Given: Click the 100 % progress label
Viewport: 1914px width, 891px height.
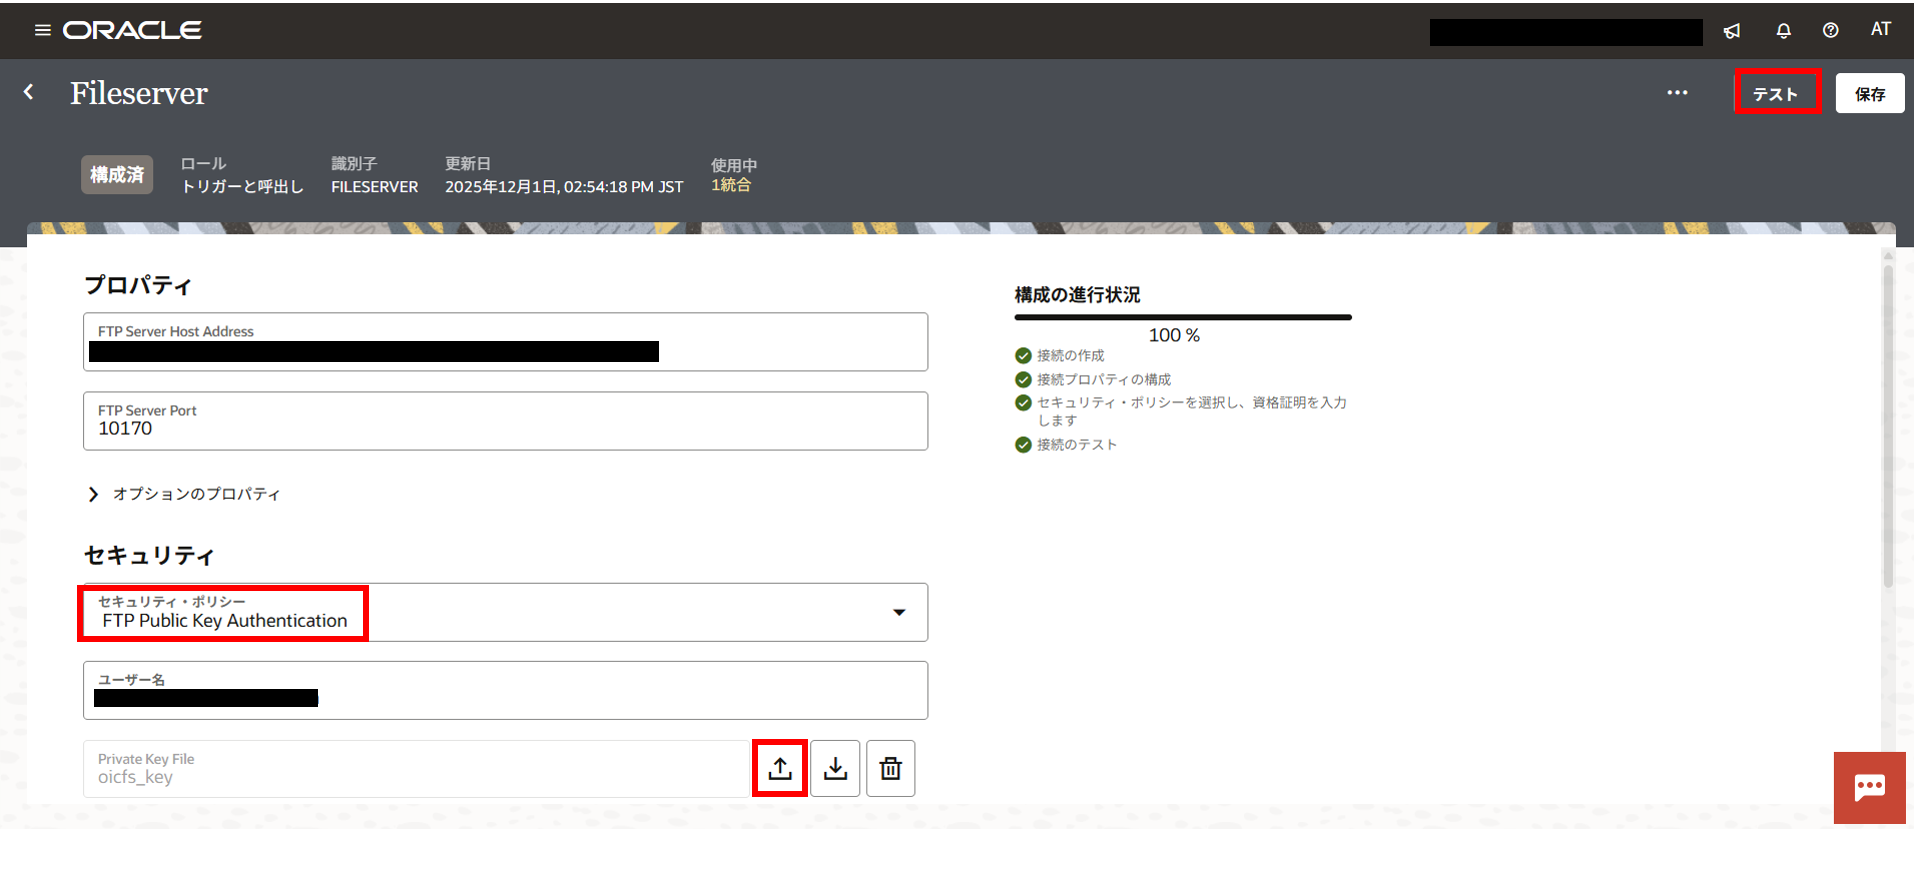Looking at the screenshot, I should [1174, 336].
